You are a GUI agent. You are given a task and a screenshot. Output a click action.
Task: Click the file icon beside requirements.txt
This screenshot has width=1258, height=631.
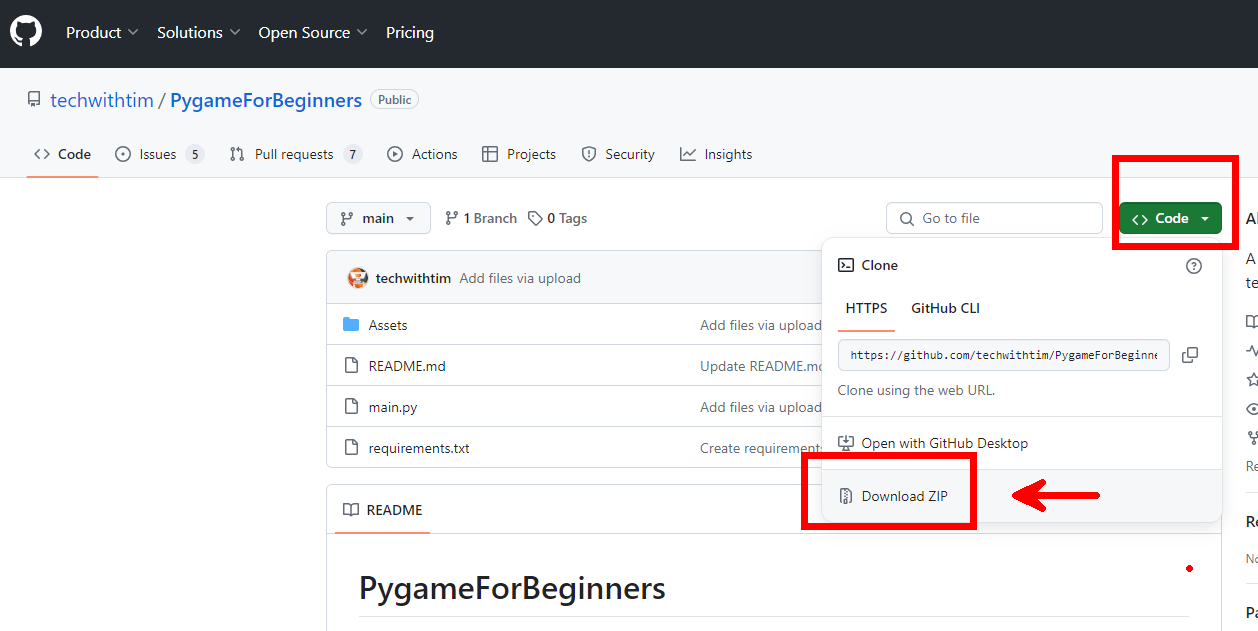pyautogui.click(x=351, y=448)
